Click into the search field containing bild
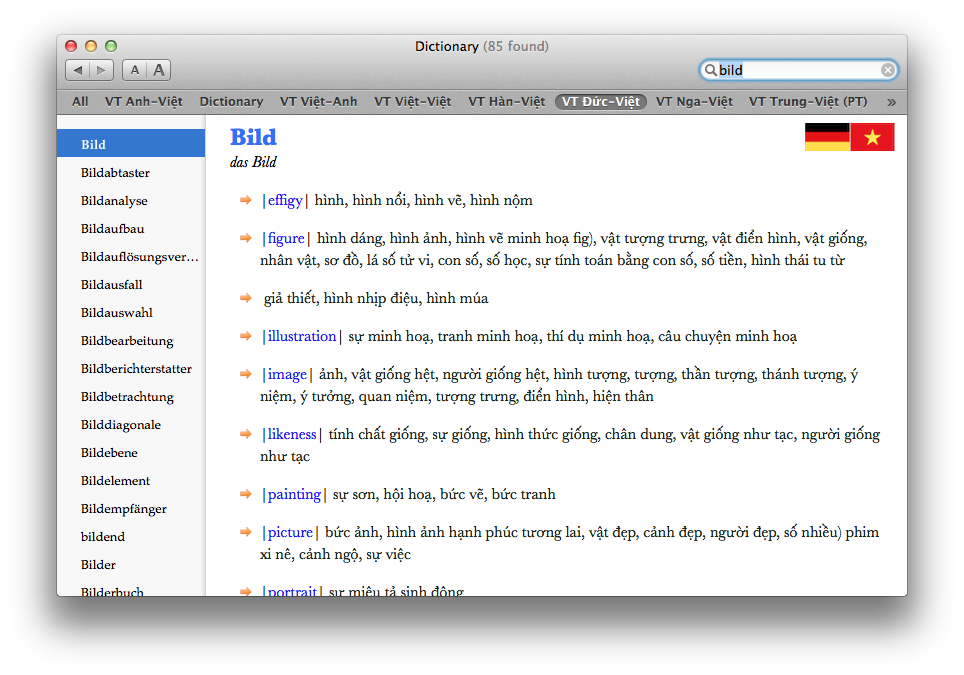Image resolution: width=964 pixels, height=675 pixels. point(799,70)
